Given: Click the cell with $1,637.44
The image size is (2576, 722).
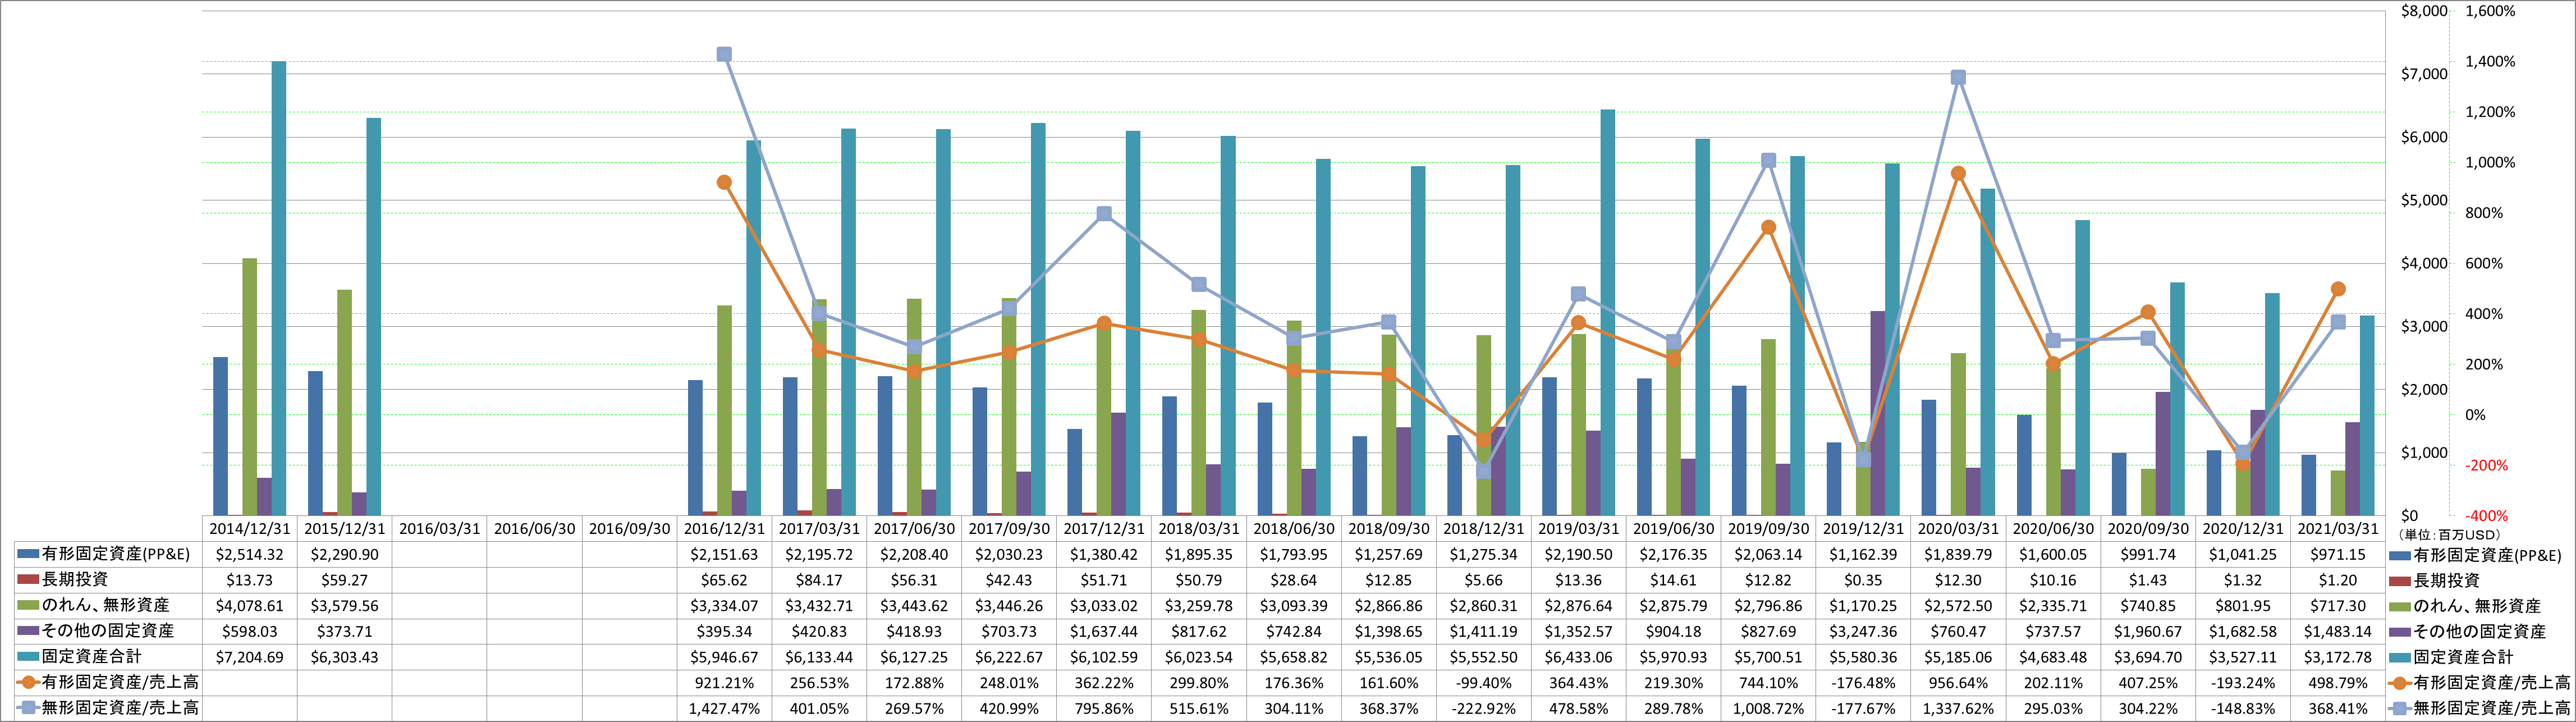Looking at the screenshot, I should pos(1104,631).
